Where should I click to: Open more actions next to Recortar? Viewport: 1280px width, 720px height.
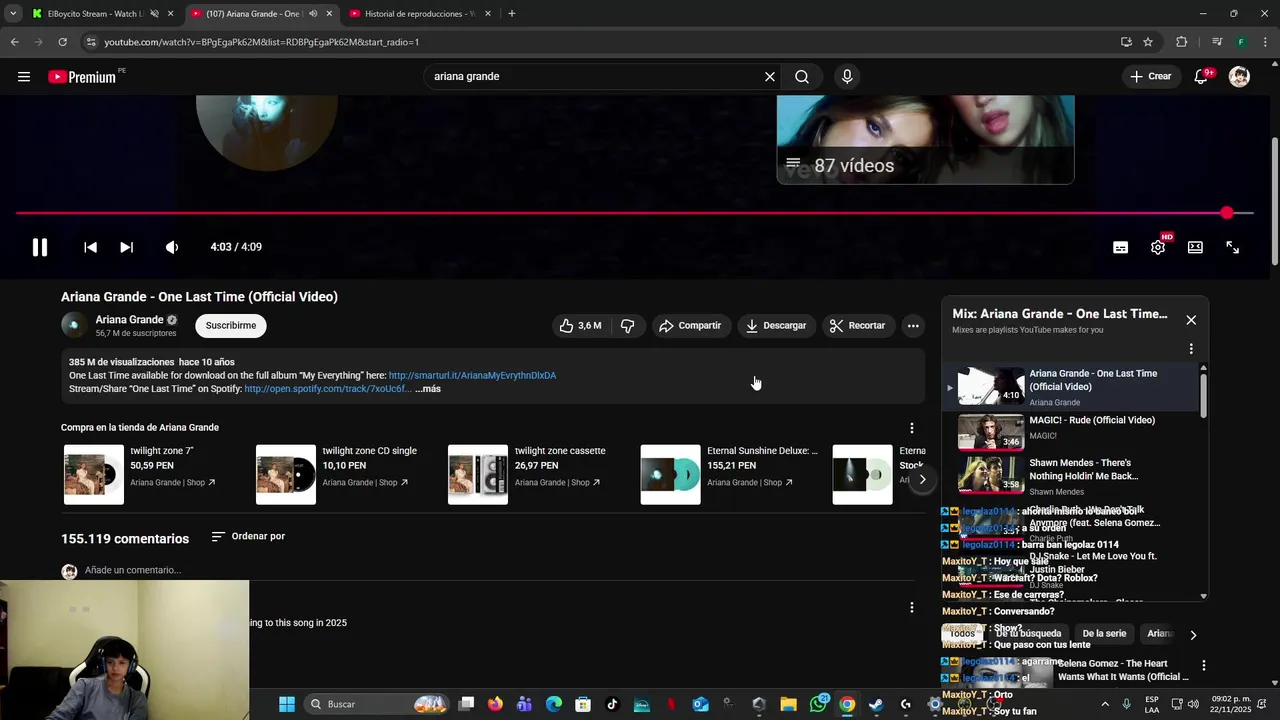[x=912, y=325]
